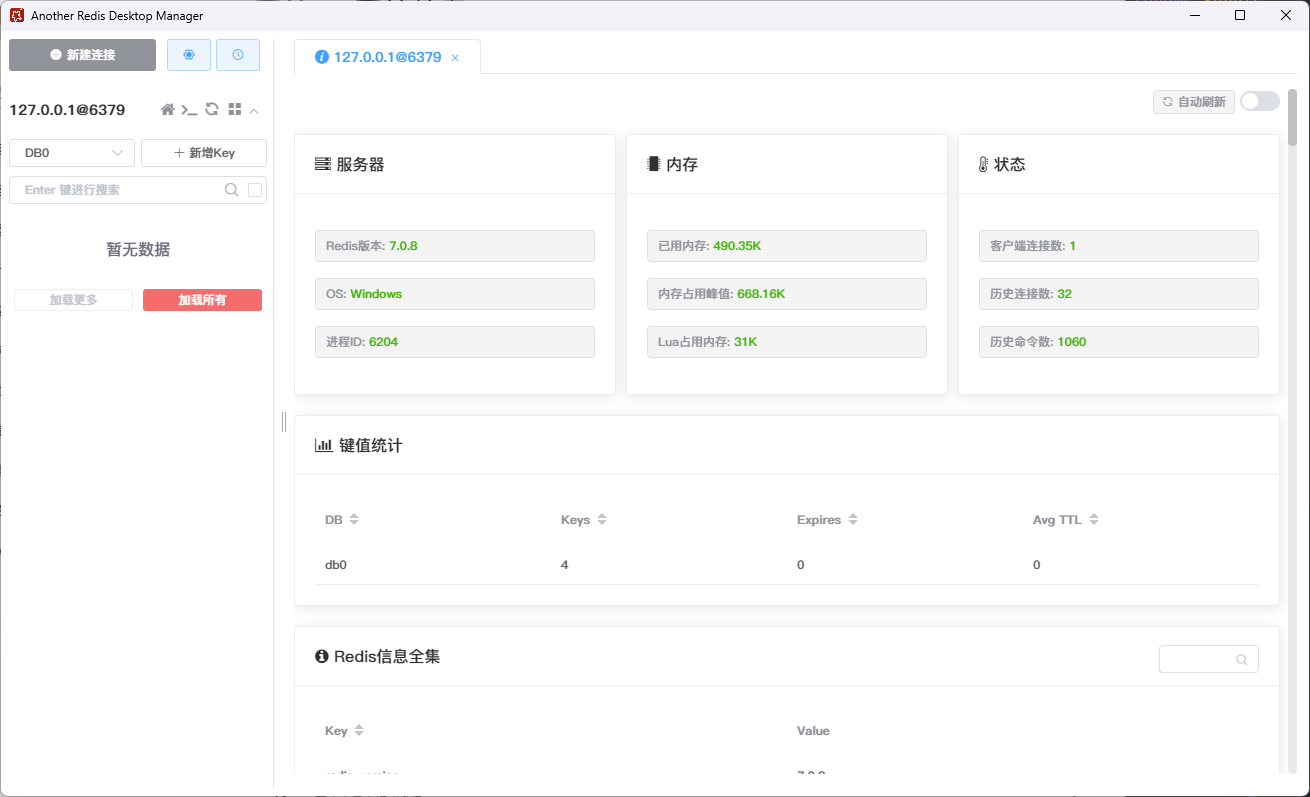The width and height of the screenshot is (1310, 797).
Task: Click the 键值统计 chart icon
Action: tap(323, 446)
